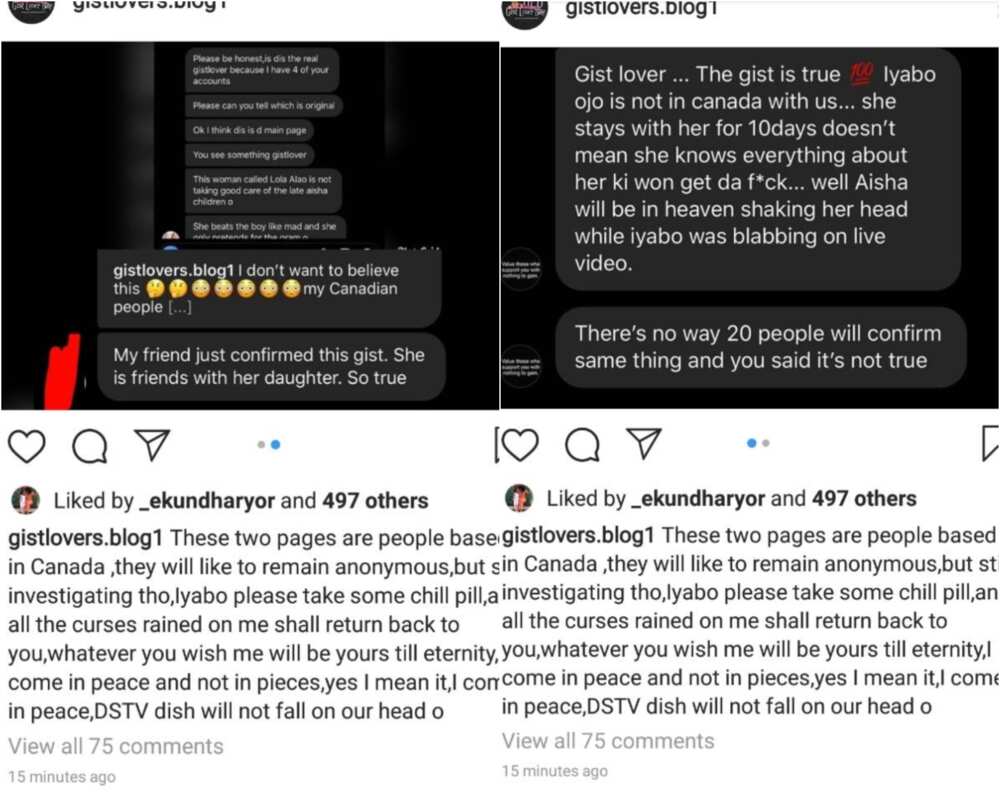This screenshot has width=1000, height=800.
Task: Open _ekundharyor profile from left post likes
Action: [207, 501]
